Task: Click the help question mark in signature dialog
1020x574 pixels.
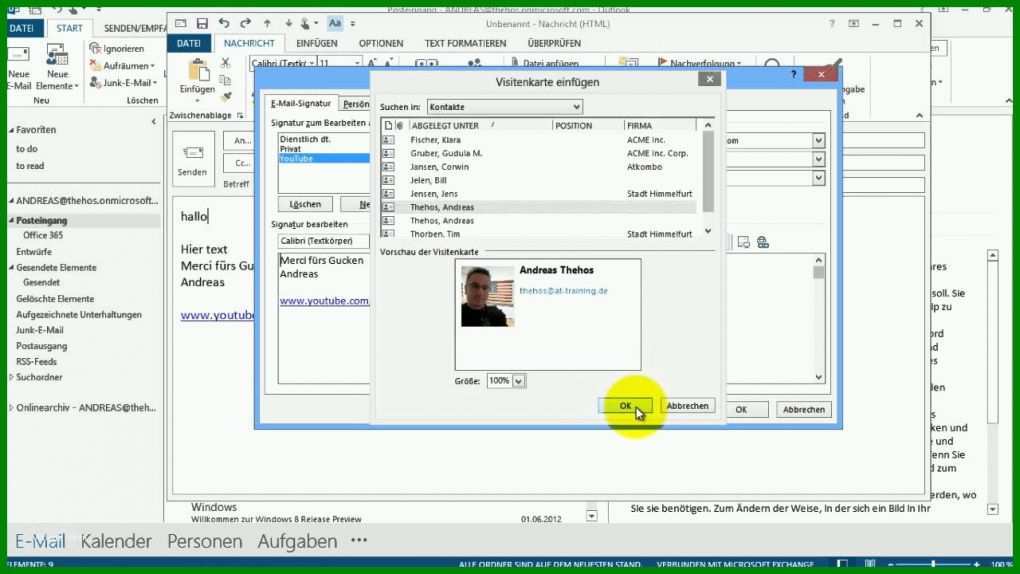Action: [794, 74]
